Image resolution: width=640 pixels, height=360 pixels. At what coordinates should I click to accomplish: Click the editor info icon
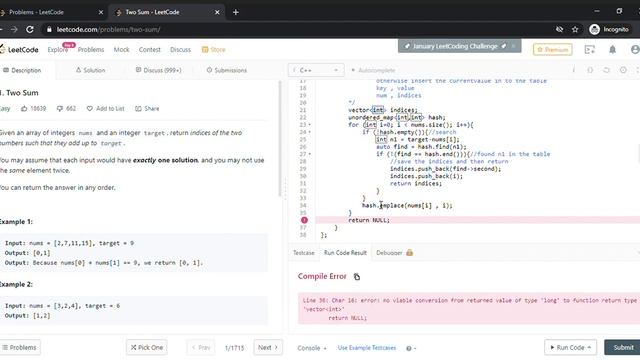(x=573, y=70)
